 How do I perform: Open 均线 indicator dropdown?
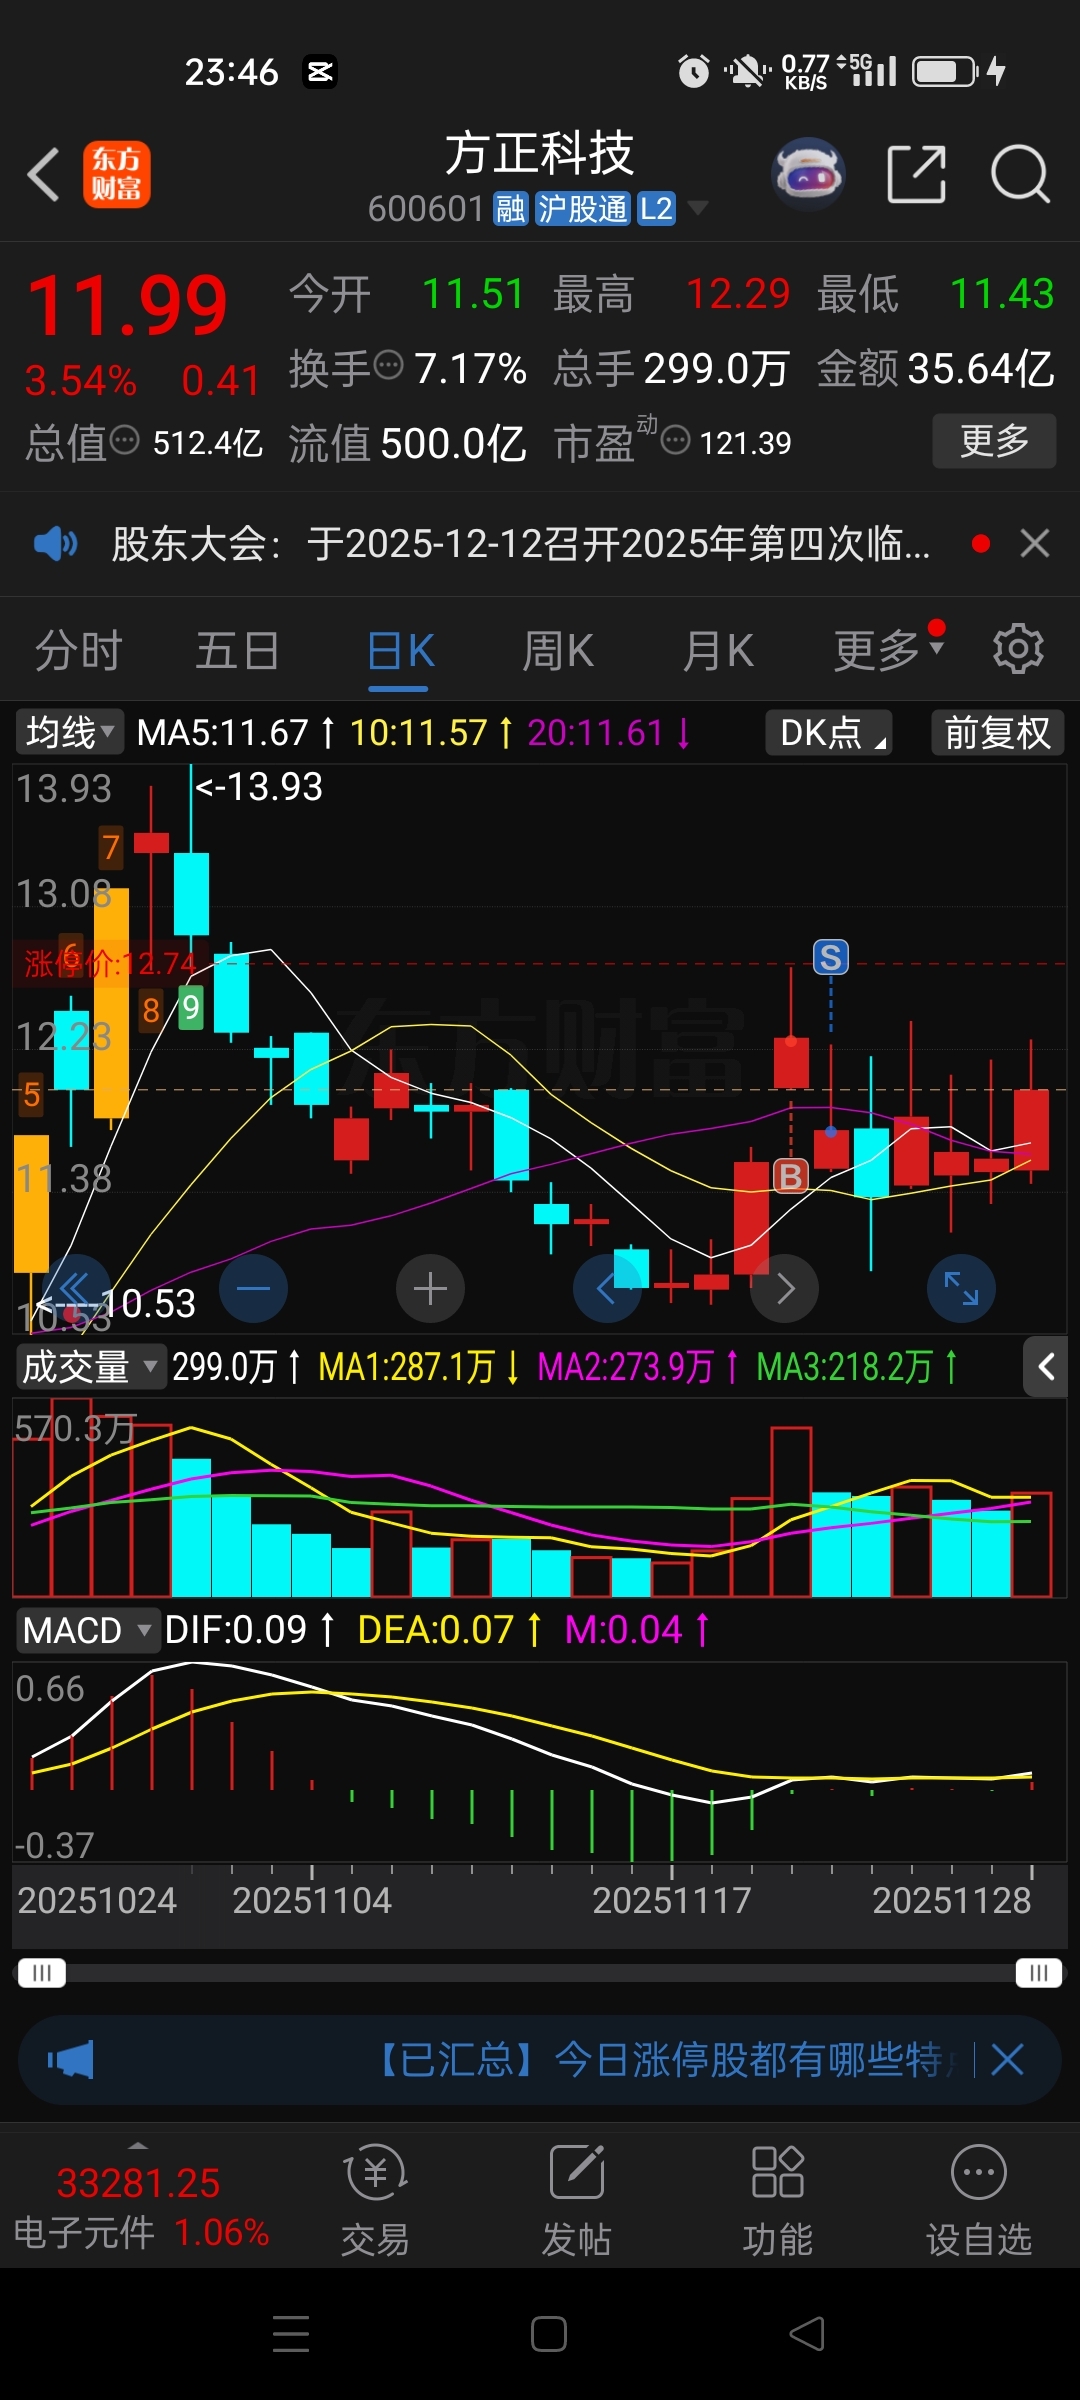(x=69, y=732)
